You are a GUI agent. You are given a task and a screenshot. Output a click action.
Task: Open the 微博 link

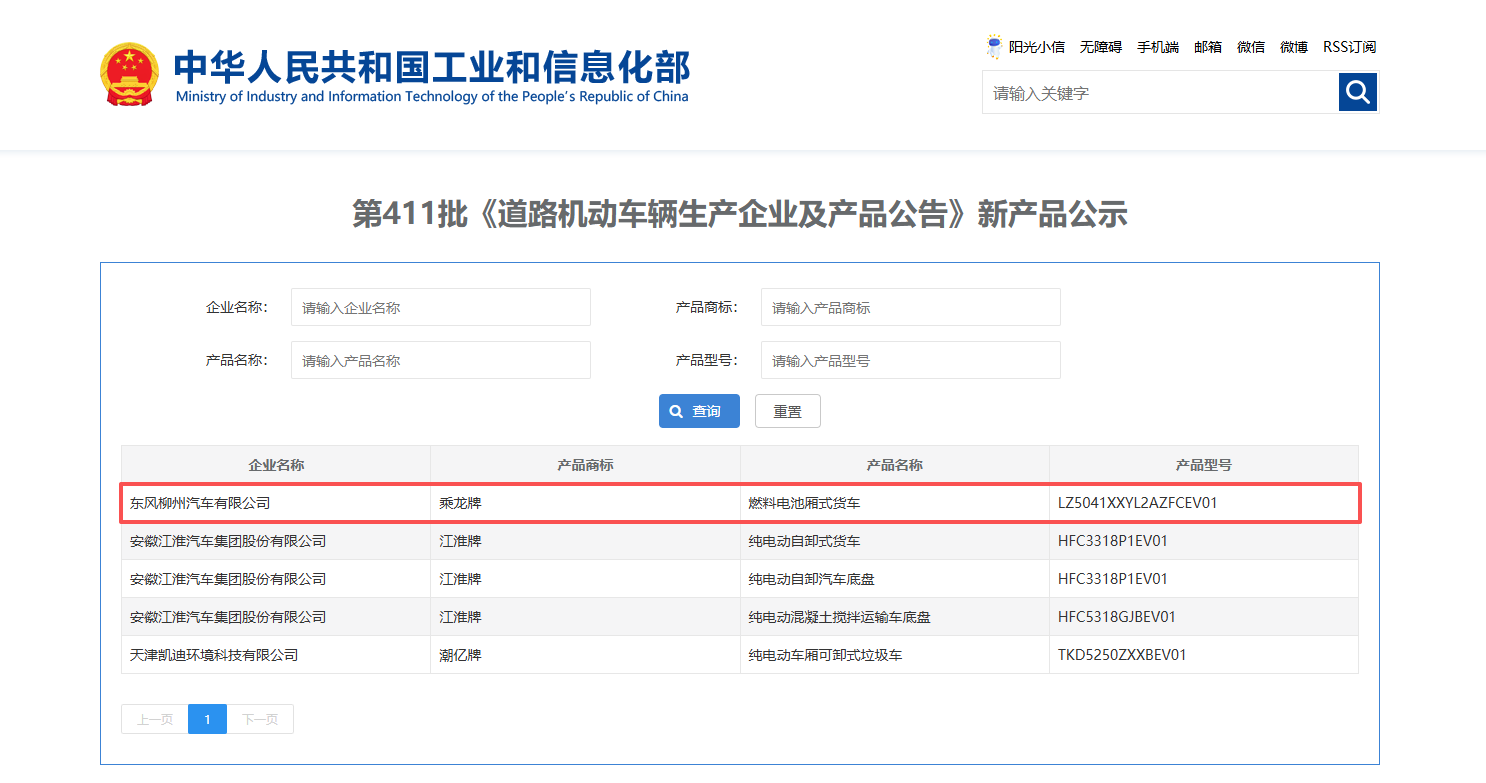pyautogui.click(x=1294, y=47)
